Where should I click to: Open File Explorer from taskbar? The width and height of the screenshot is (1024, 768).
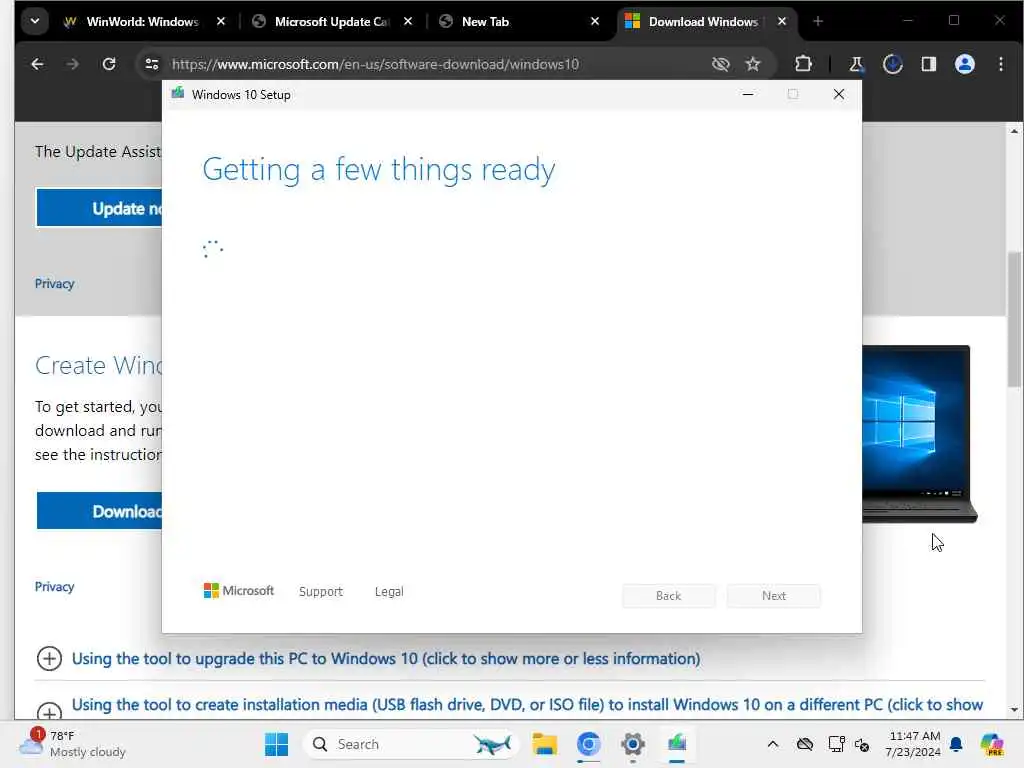(544, 744)
